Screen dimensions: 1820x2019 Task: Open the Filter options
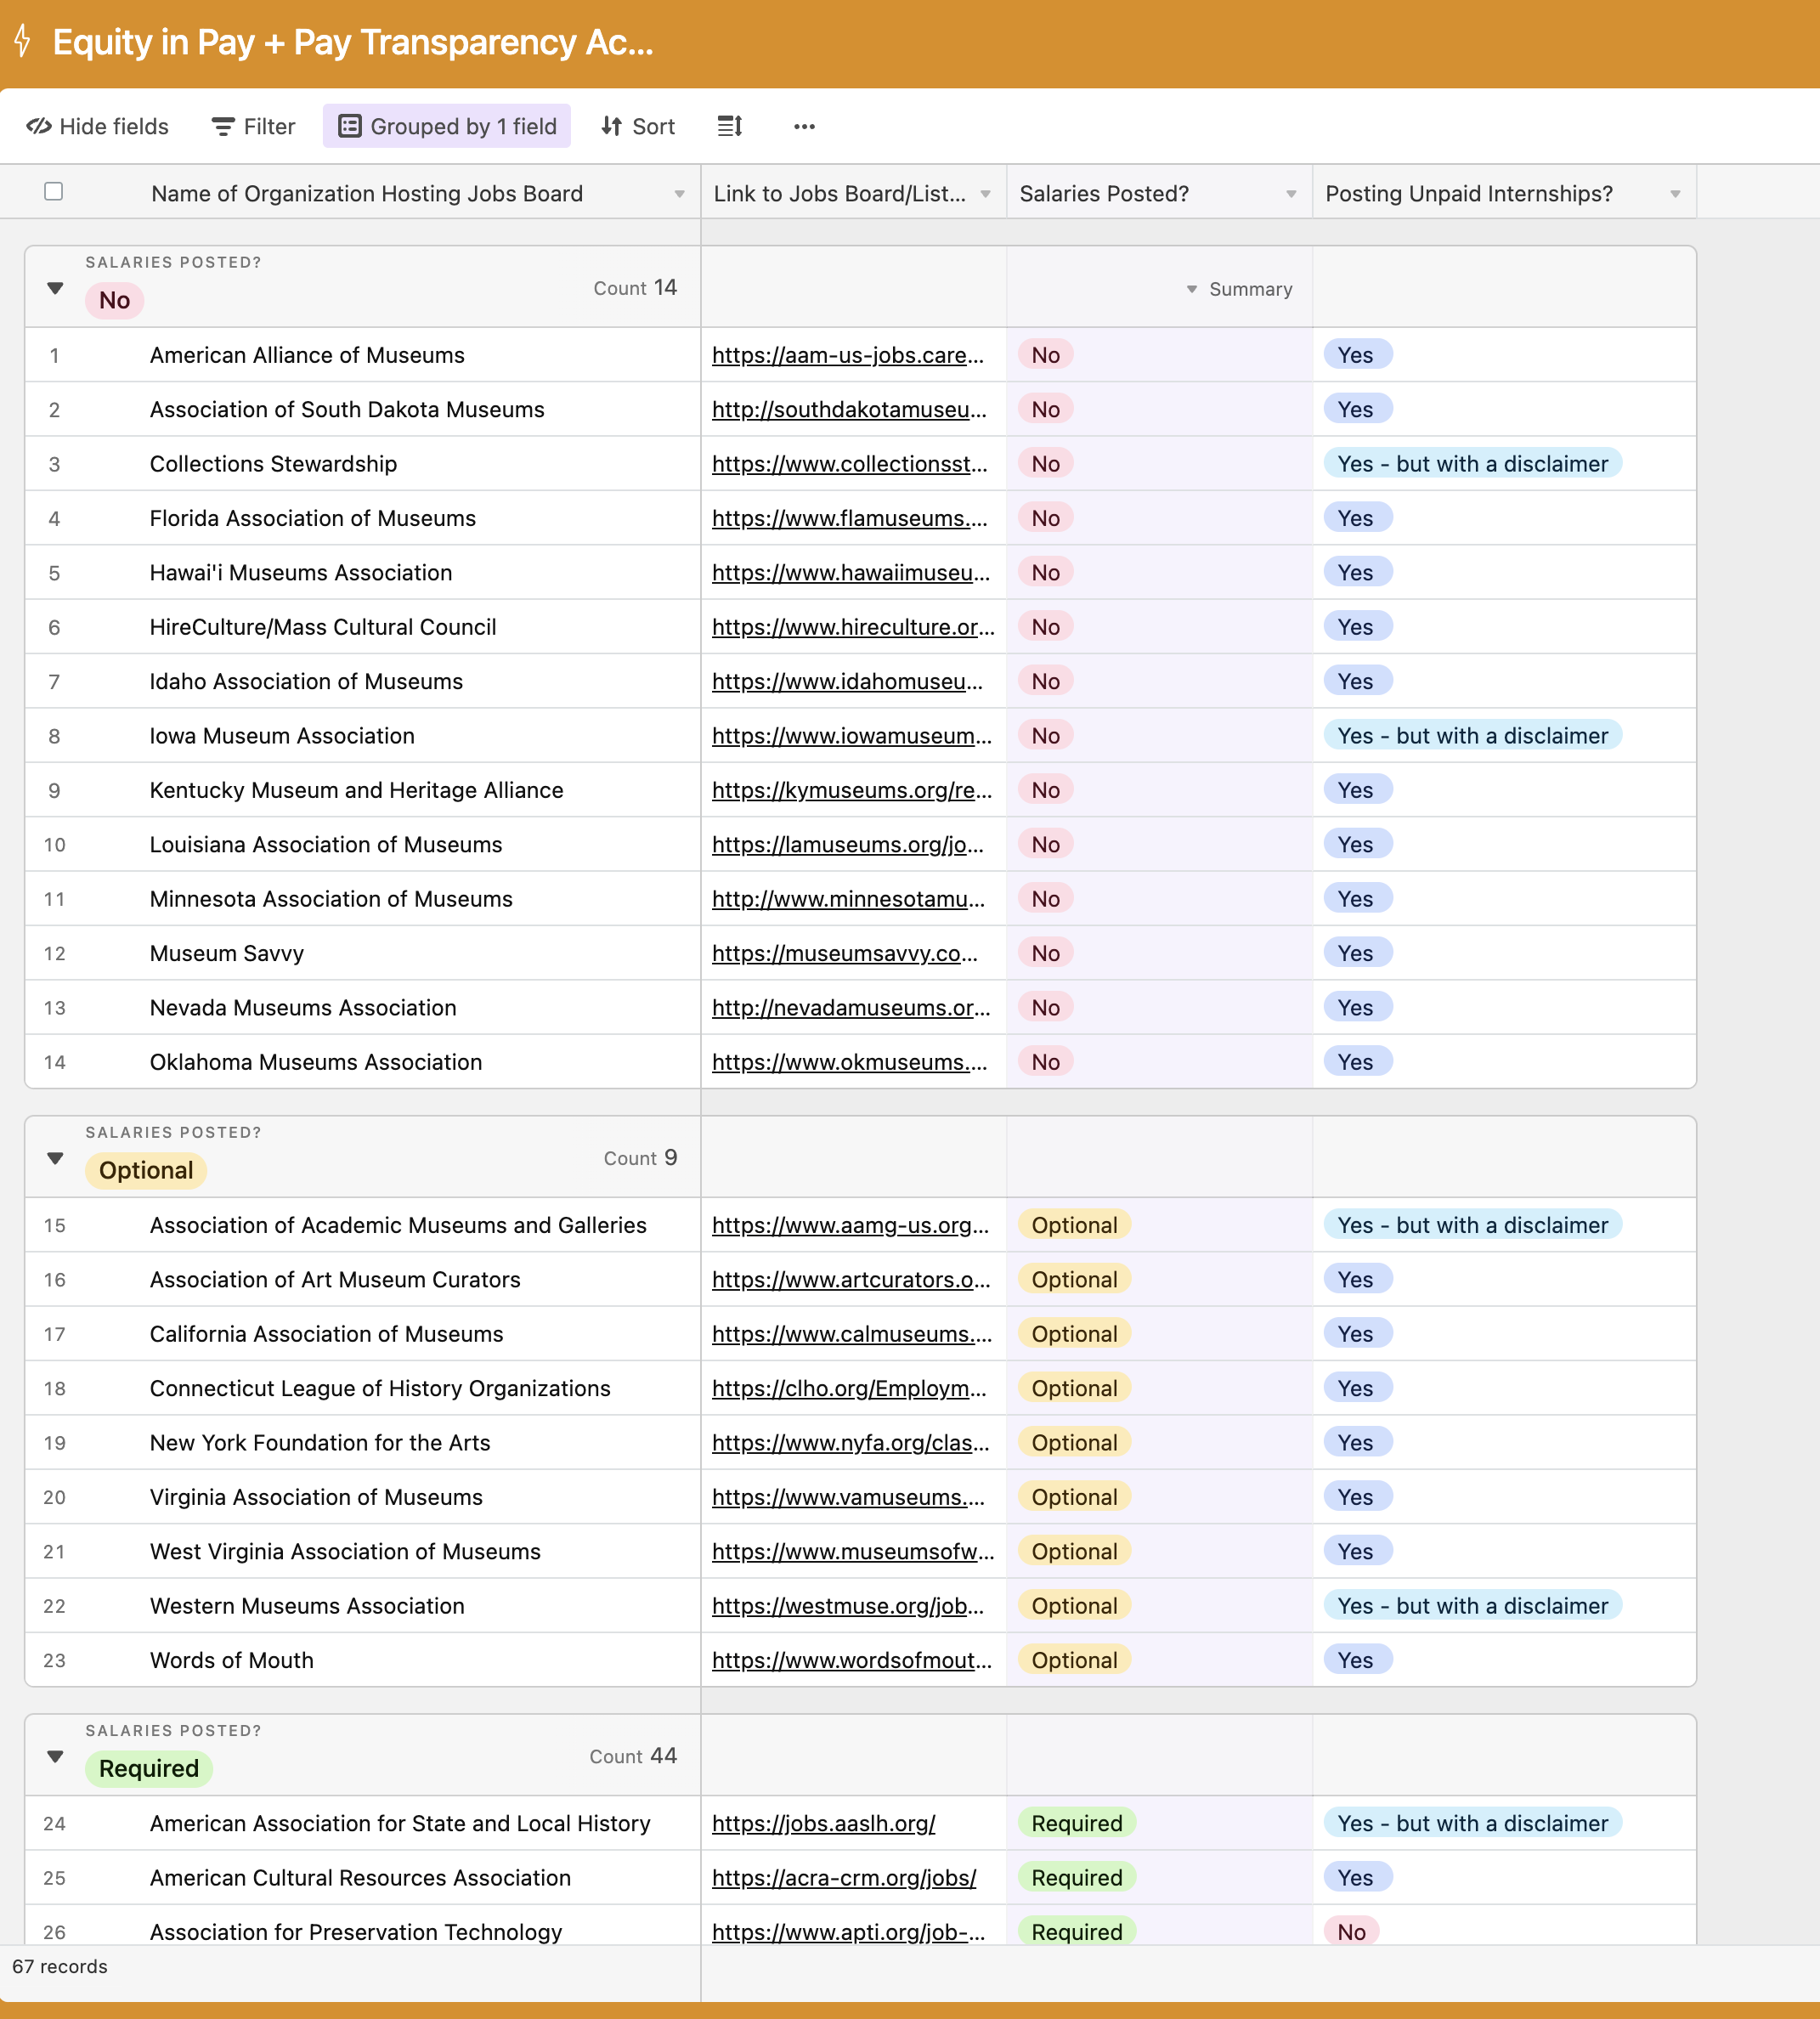pyautogui.click(x=254, y=126)
